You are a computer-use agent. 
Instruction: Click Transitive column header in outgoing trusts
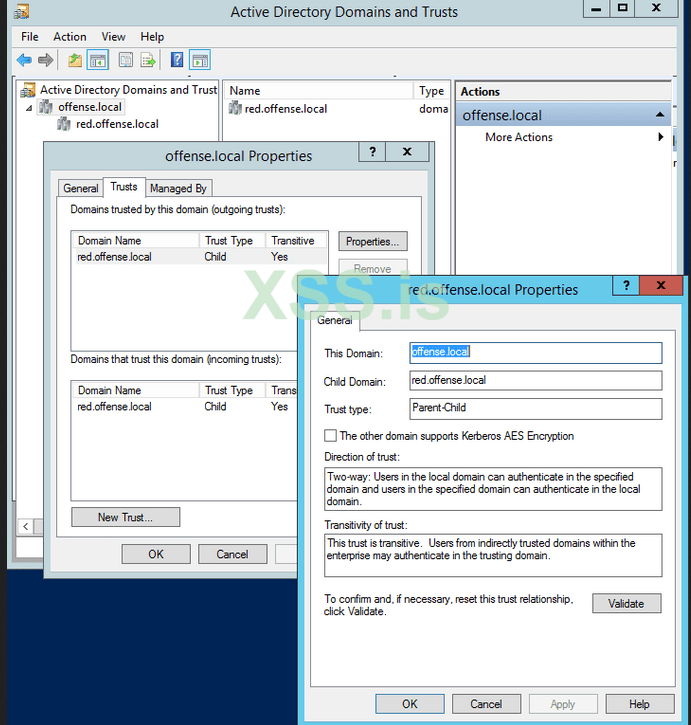tap(296, 240)
